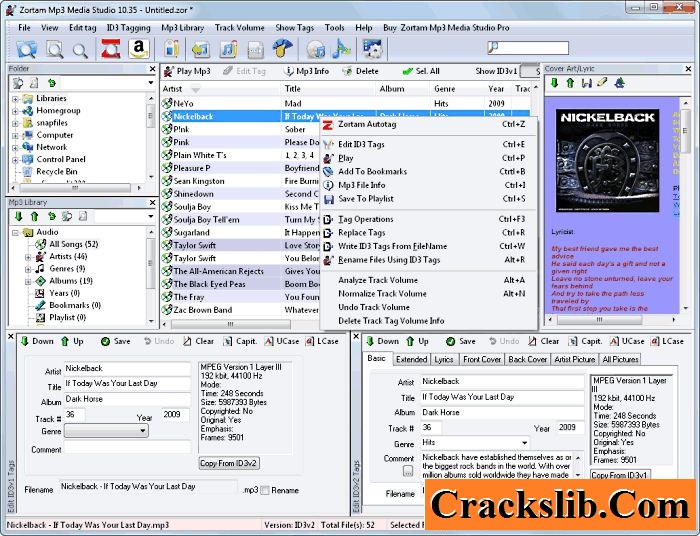700x536 pixels.
Task: Open the ID3v2 Genre Hits dropdown
Action: click(525, 443)
